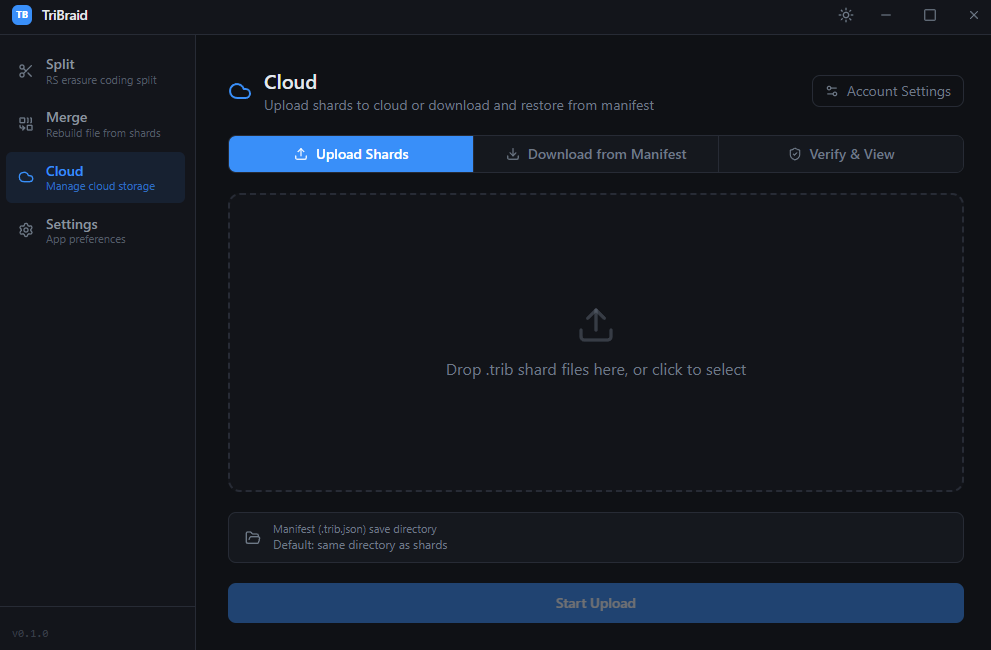Click the manifest save directory row
991x650 pixels.
point(595,537)
